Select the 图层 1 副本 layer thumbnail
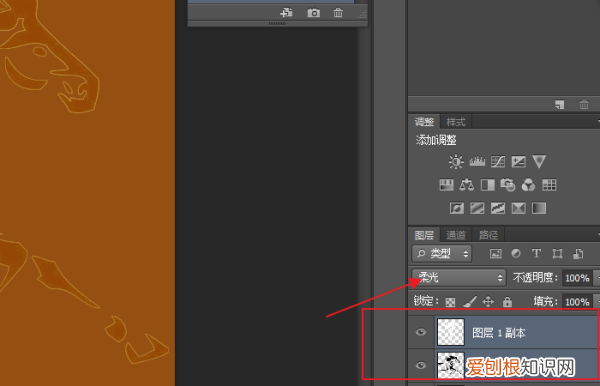Image resolution: width=600 pixels, height=386 pixels. click(x=451, y=332)
